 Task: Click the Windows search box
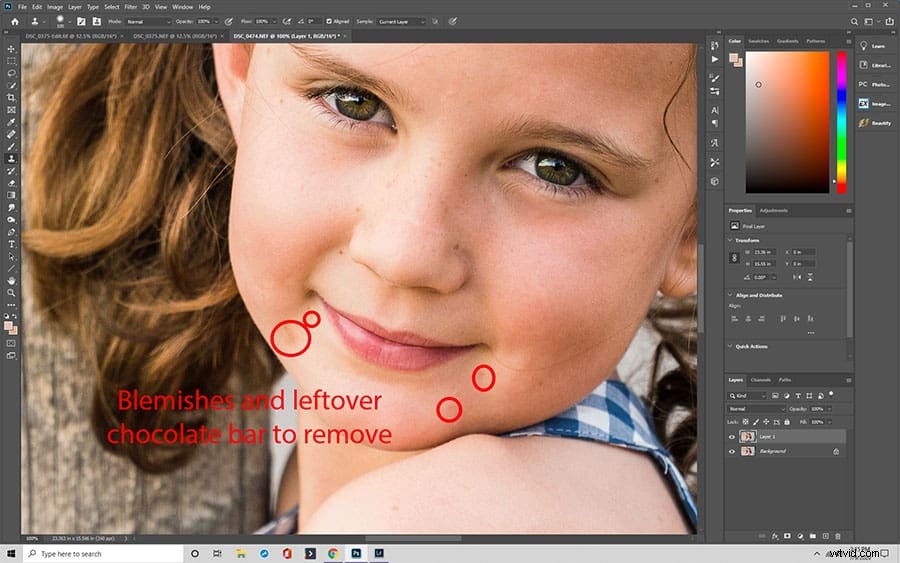tap(104, 554)
